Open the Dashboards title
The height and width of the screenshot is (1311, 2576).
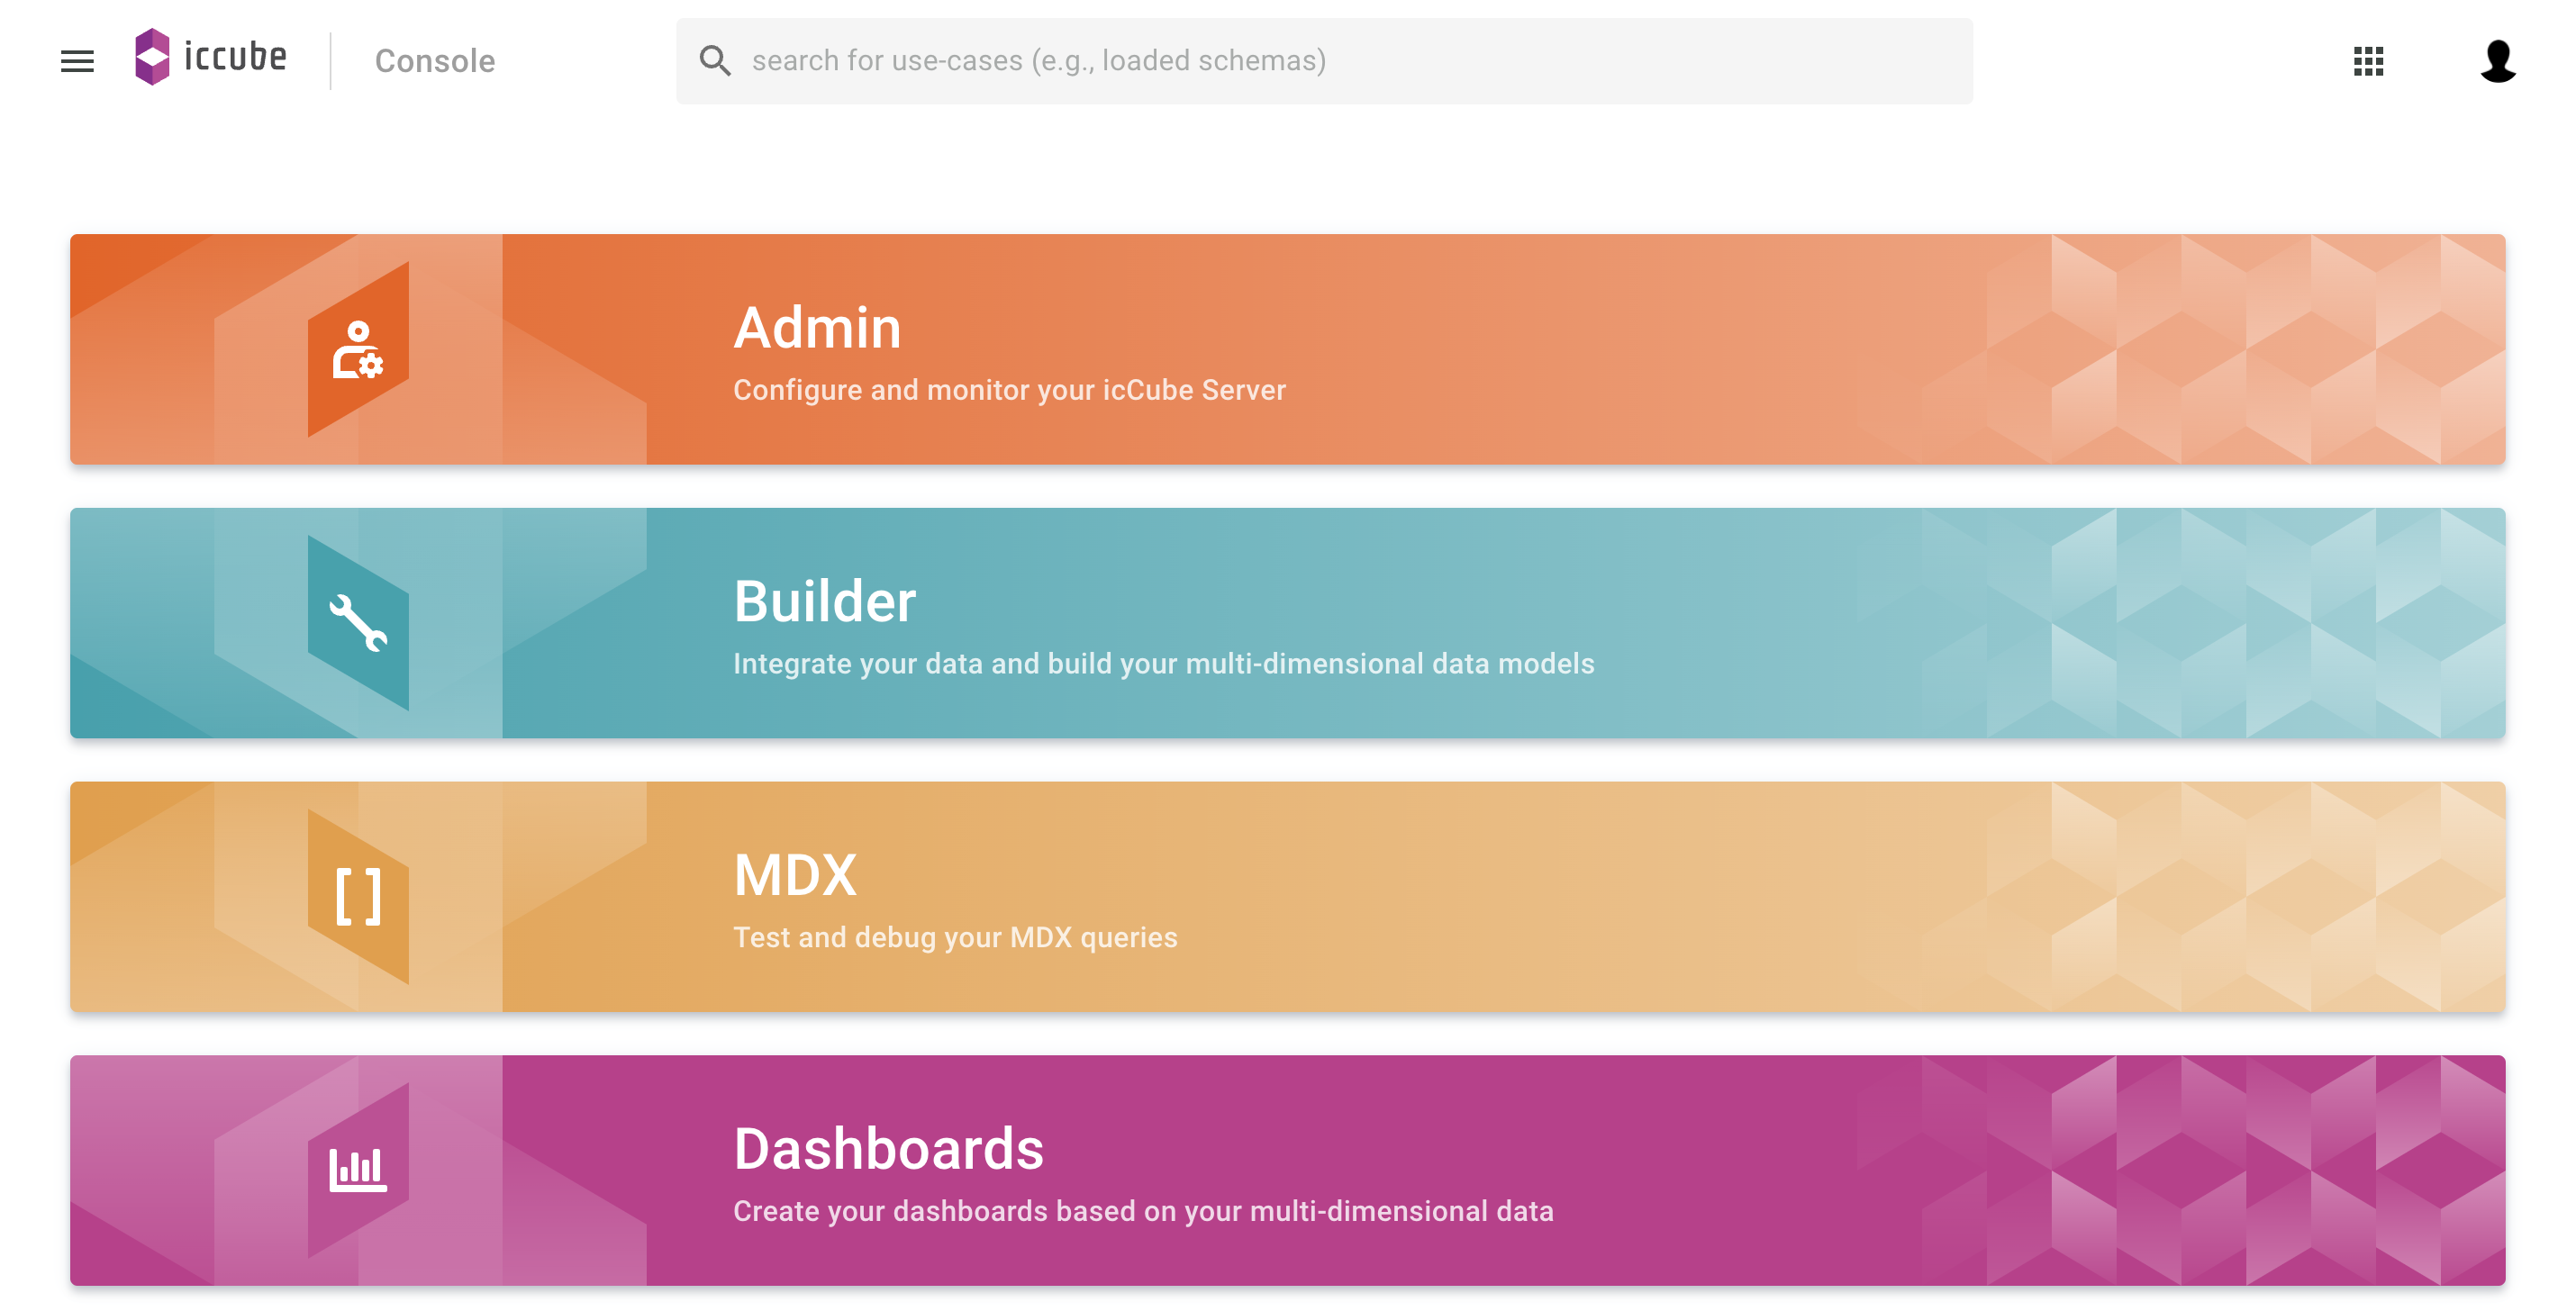click(x=888, y=1149)
